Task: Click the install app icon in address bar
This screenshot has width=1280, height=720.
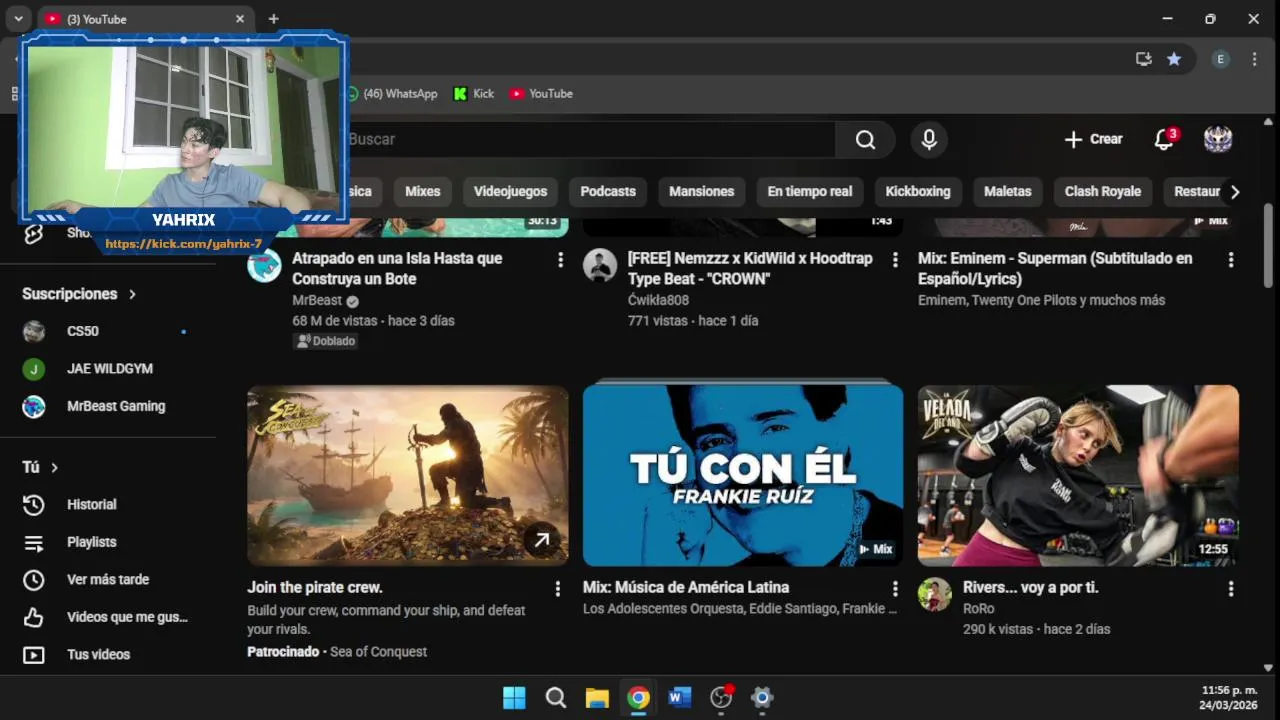Action: coord(1144,59)
